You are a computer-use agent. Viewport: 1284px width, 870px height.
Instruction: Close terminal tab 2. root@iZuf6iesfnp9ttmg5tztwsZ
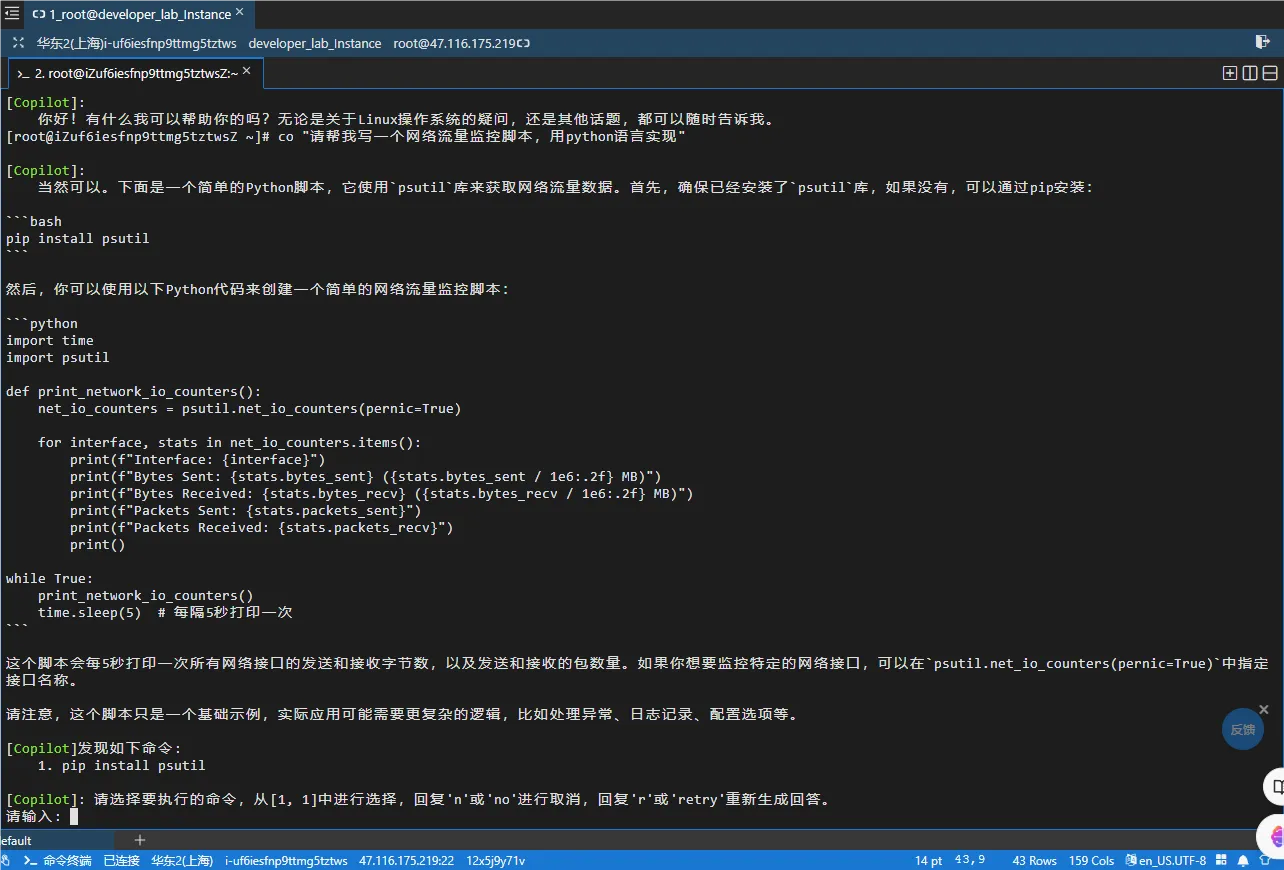(247, 72)
